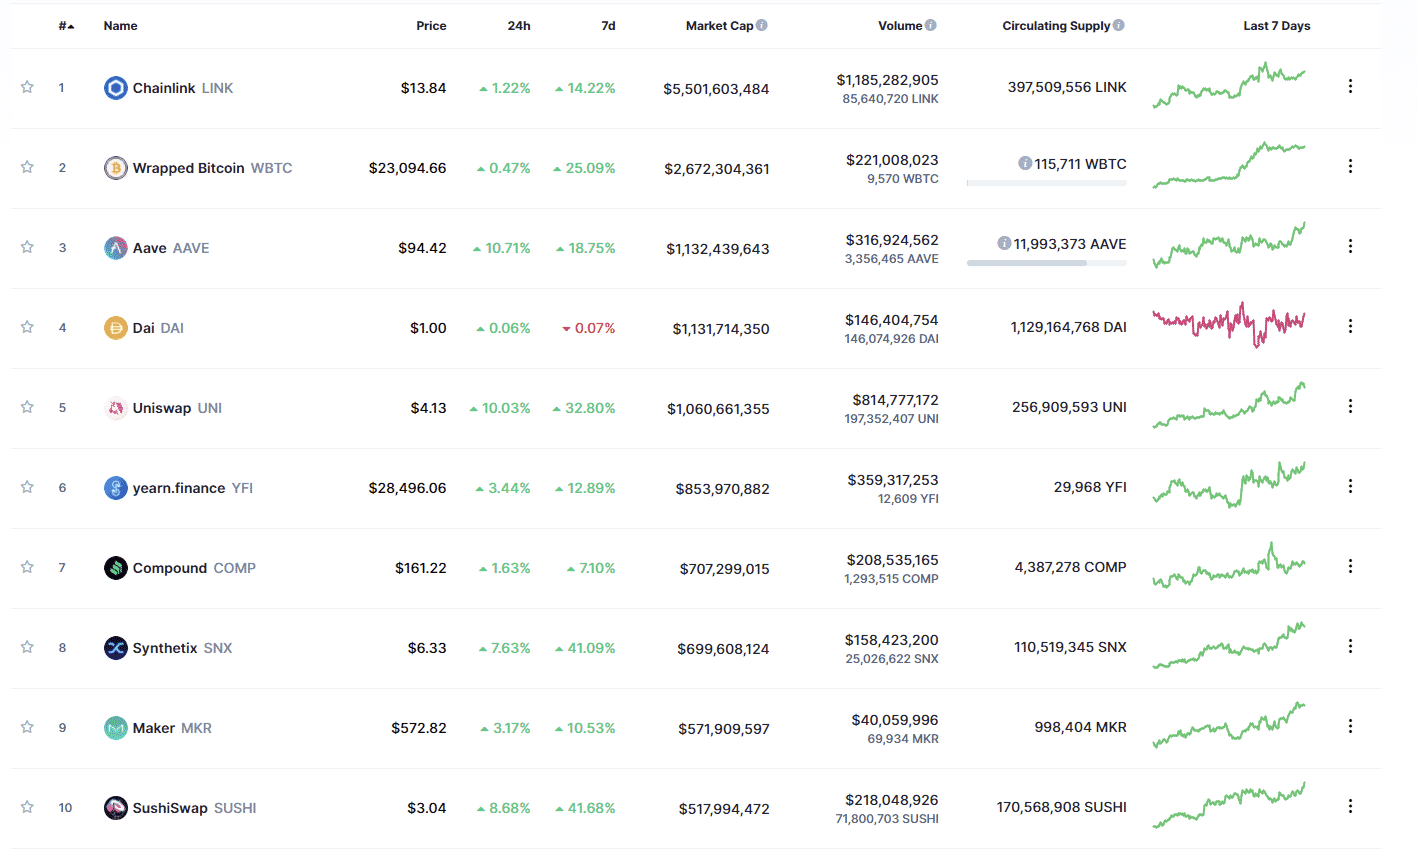Click Circulating Supply info icon
Viewport: 1417px width, 850px height.
click(1119, 25)
